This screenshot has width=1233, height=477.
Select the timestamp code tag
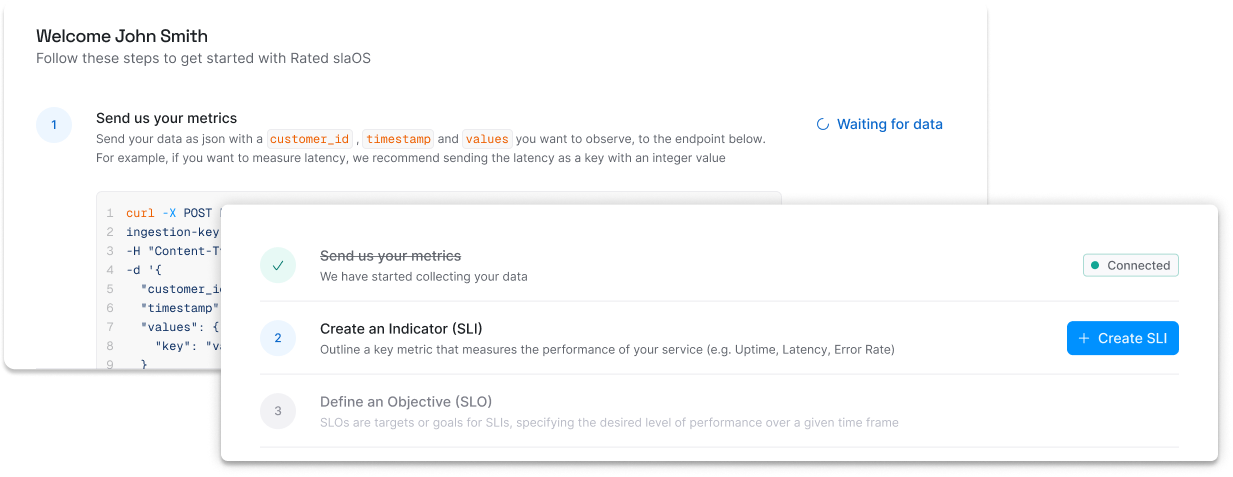click(x=397, y=139)
